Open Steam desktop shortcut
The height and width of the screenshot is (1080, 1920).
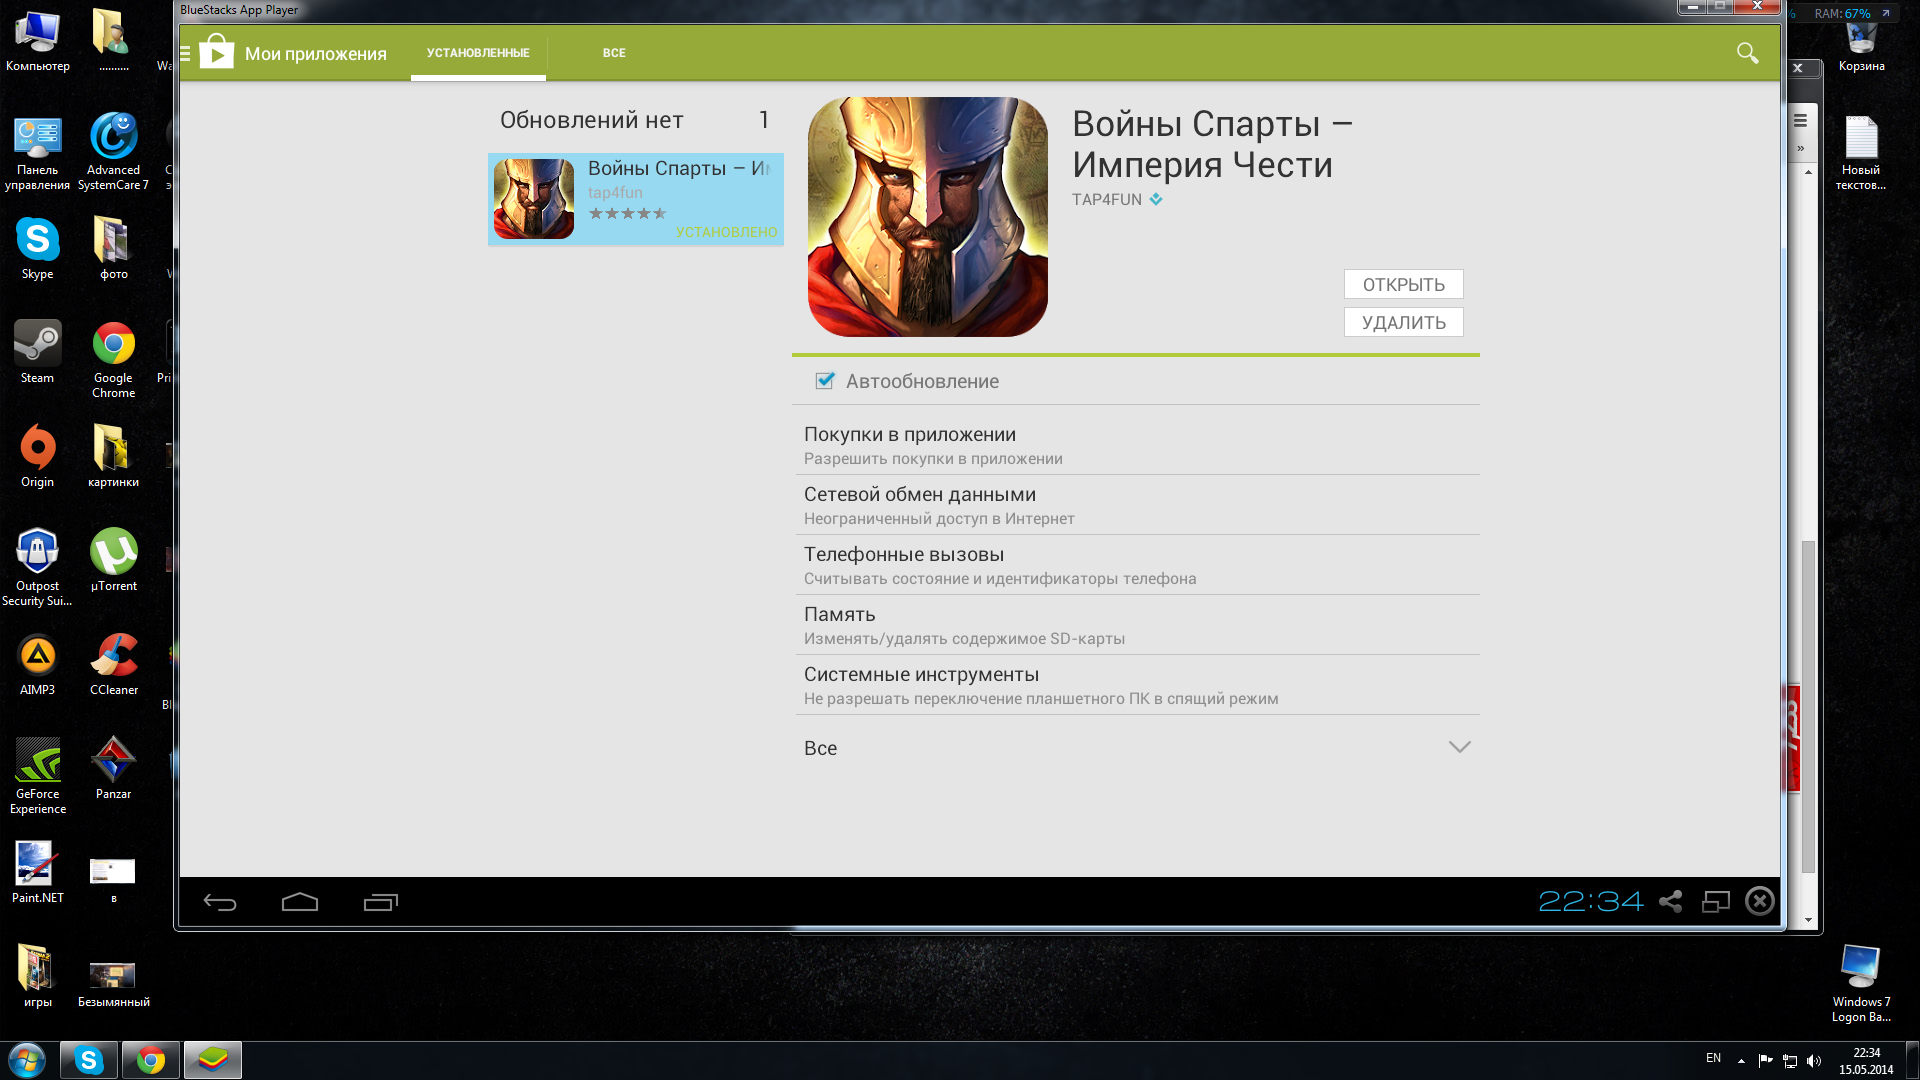click(x=38, y=352)
